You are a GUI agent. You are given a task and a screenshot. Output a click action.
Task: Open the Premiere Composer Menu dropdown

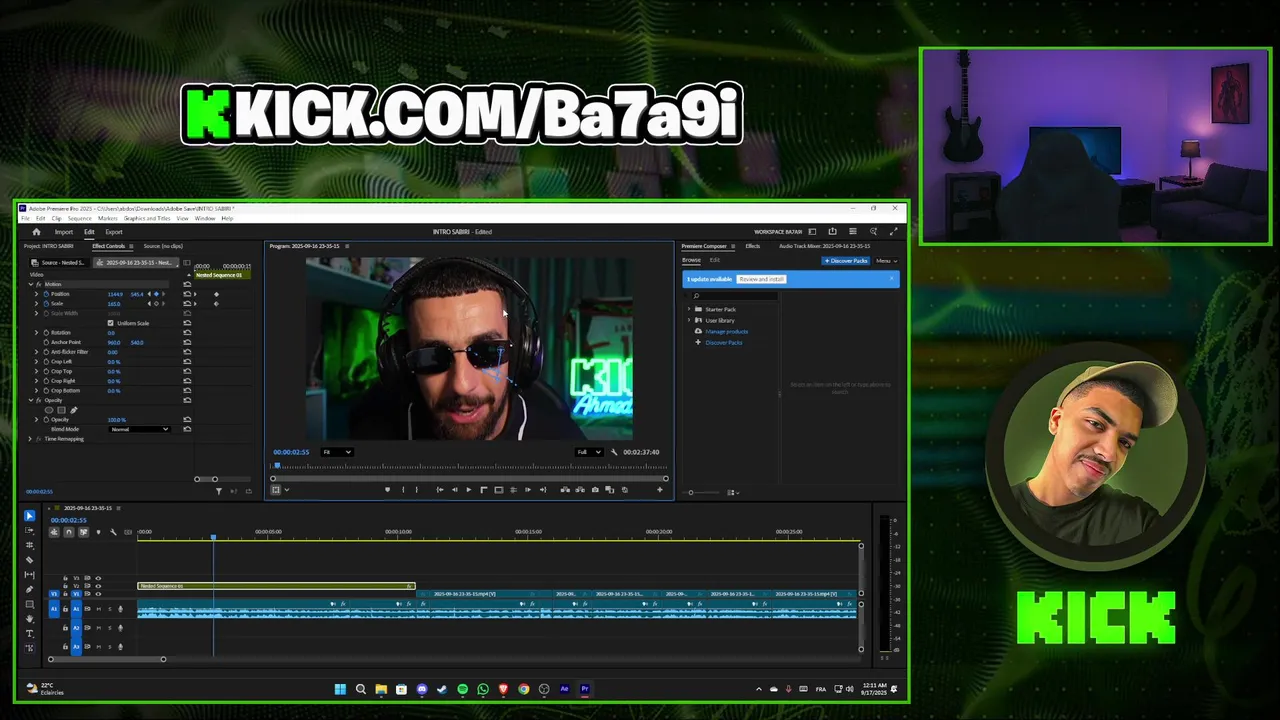(886, 261)
